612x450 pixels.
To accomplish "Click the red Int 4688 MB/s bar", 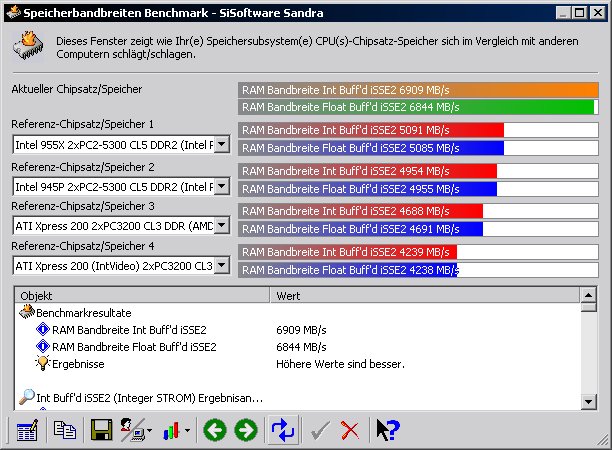I will [x=360, y=211].
